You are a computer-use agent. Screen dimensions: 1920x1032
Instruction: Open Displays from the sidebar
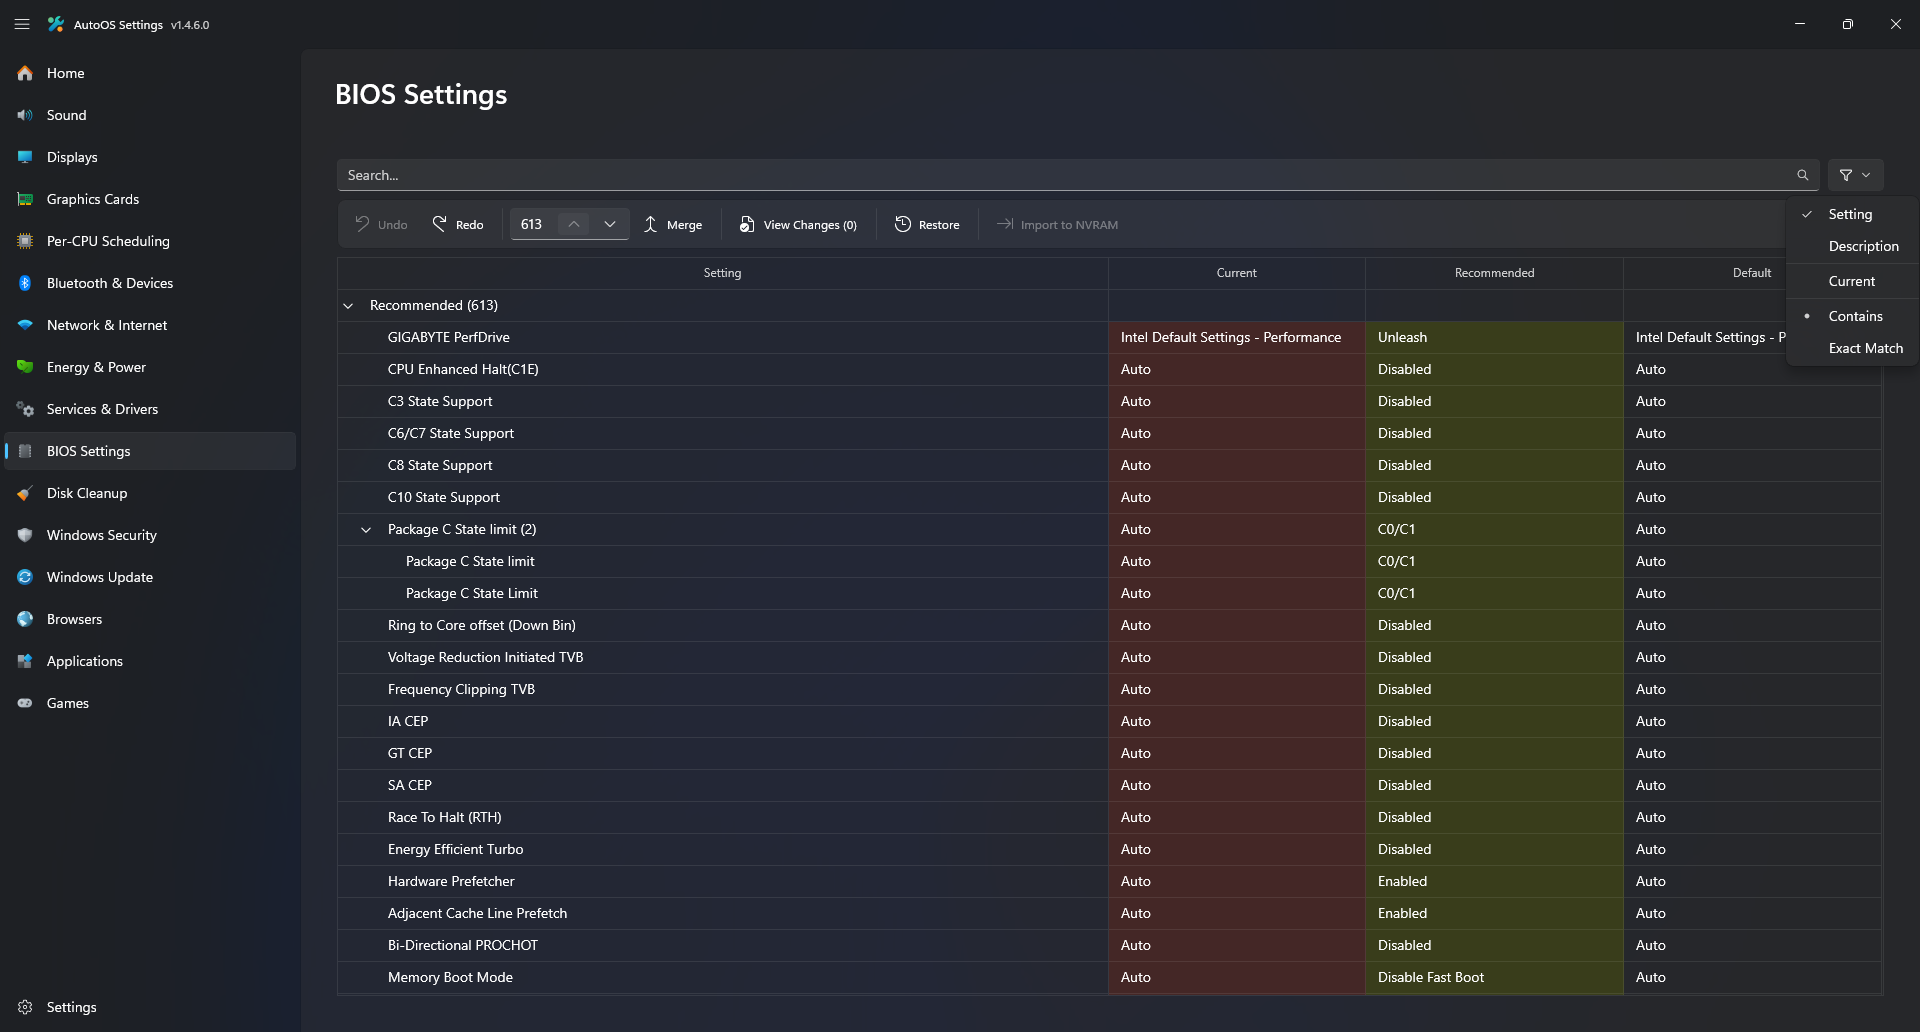[x=150, y=157]
